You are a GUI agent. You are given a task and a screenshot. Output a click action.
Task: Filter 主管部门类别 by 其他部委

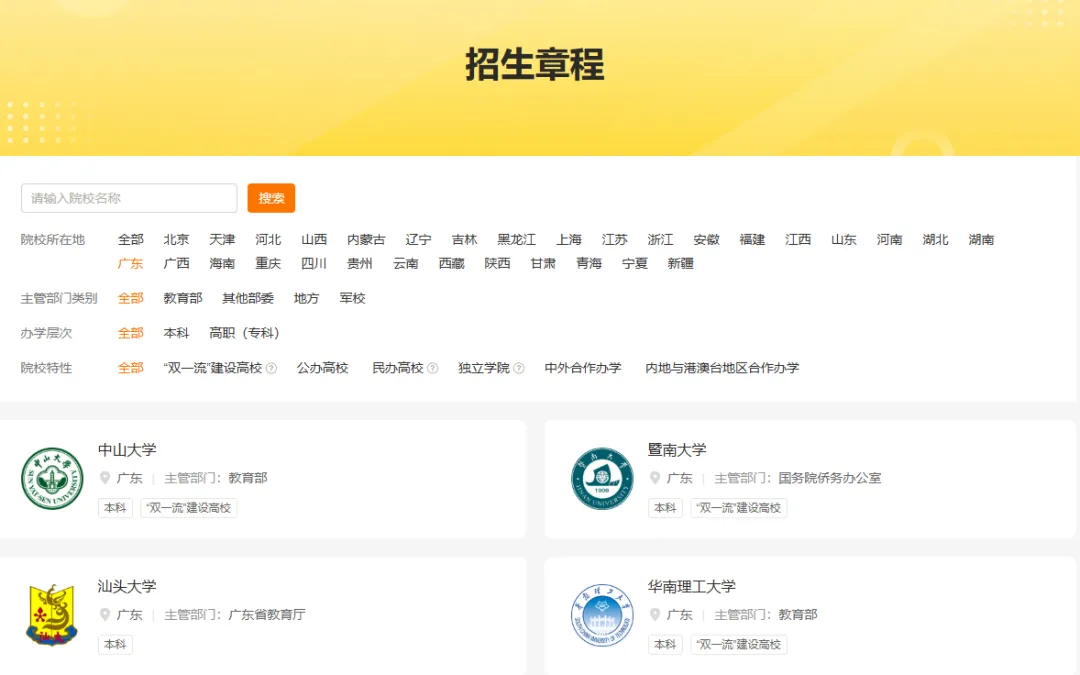[248, 298]
